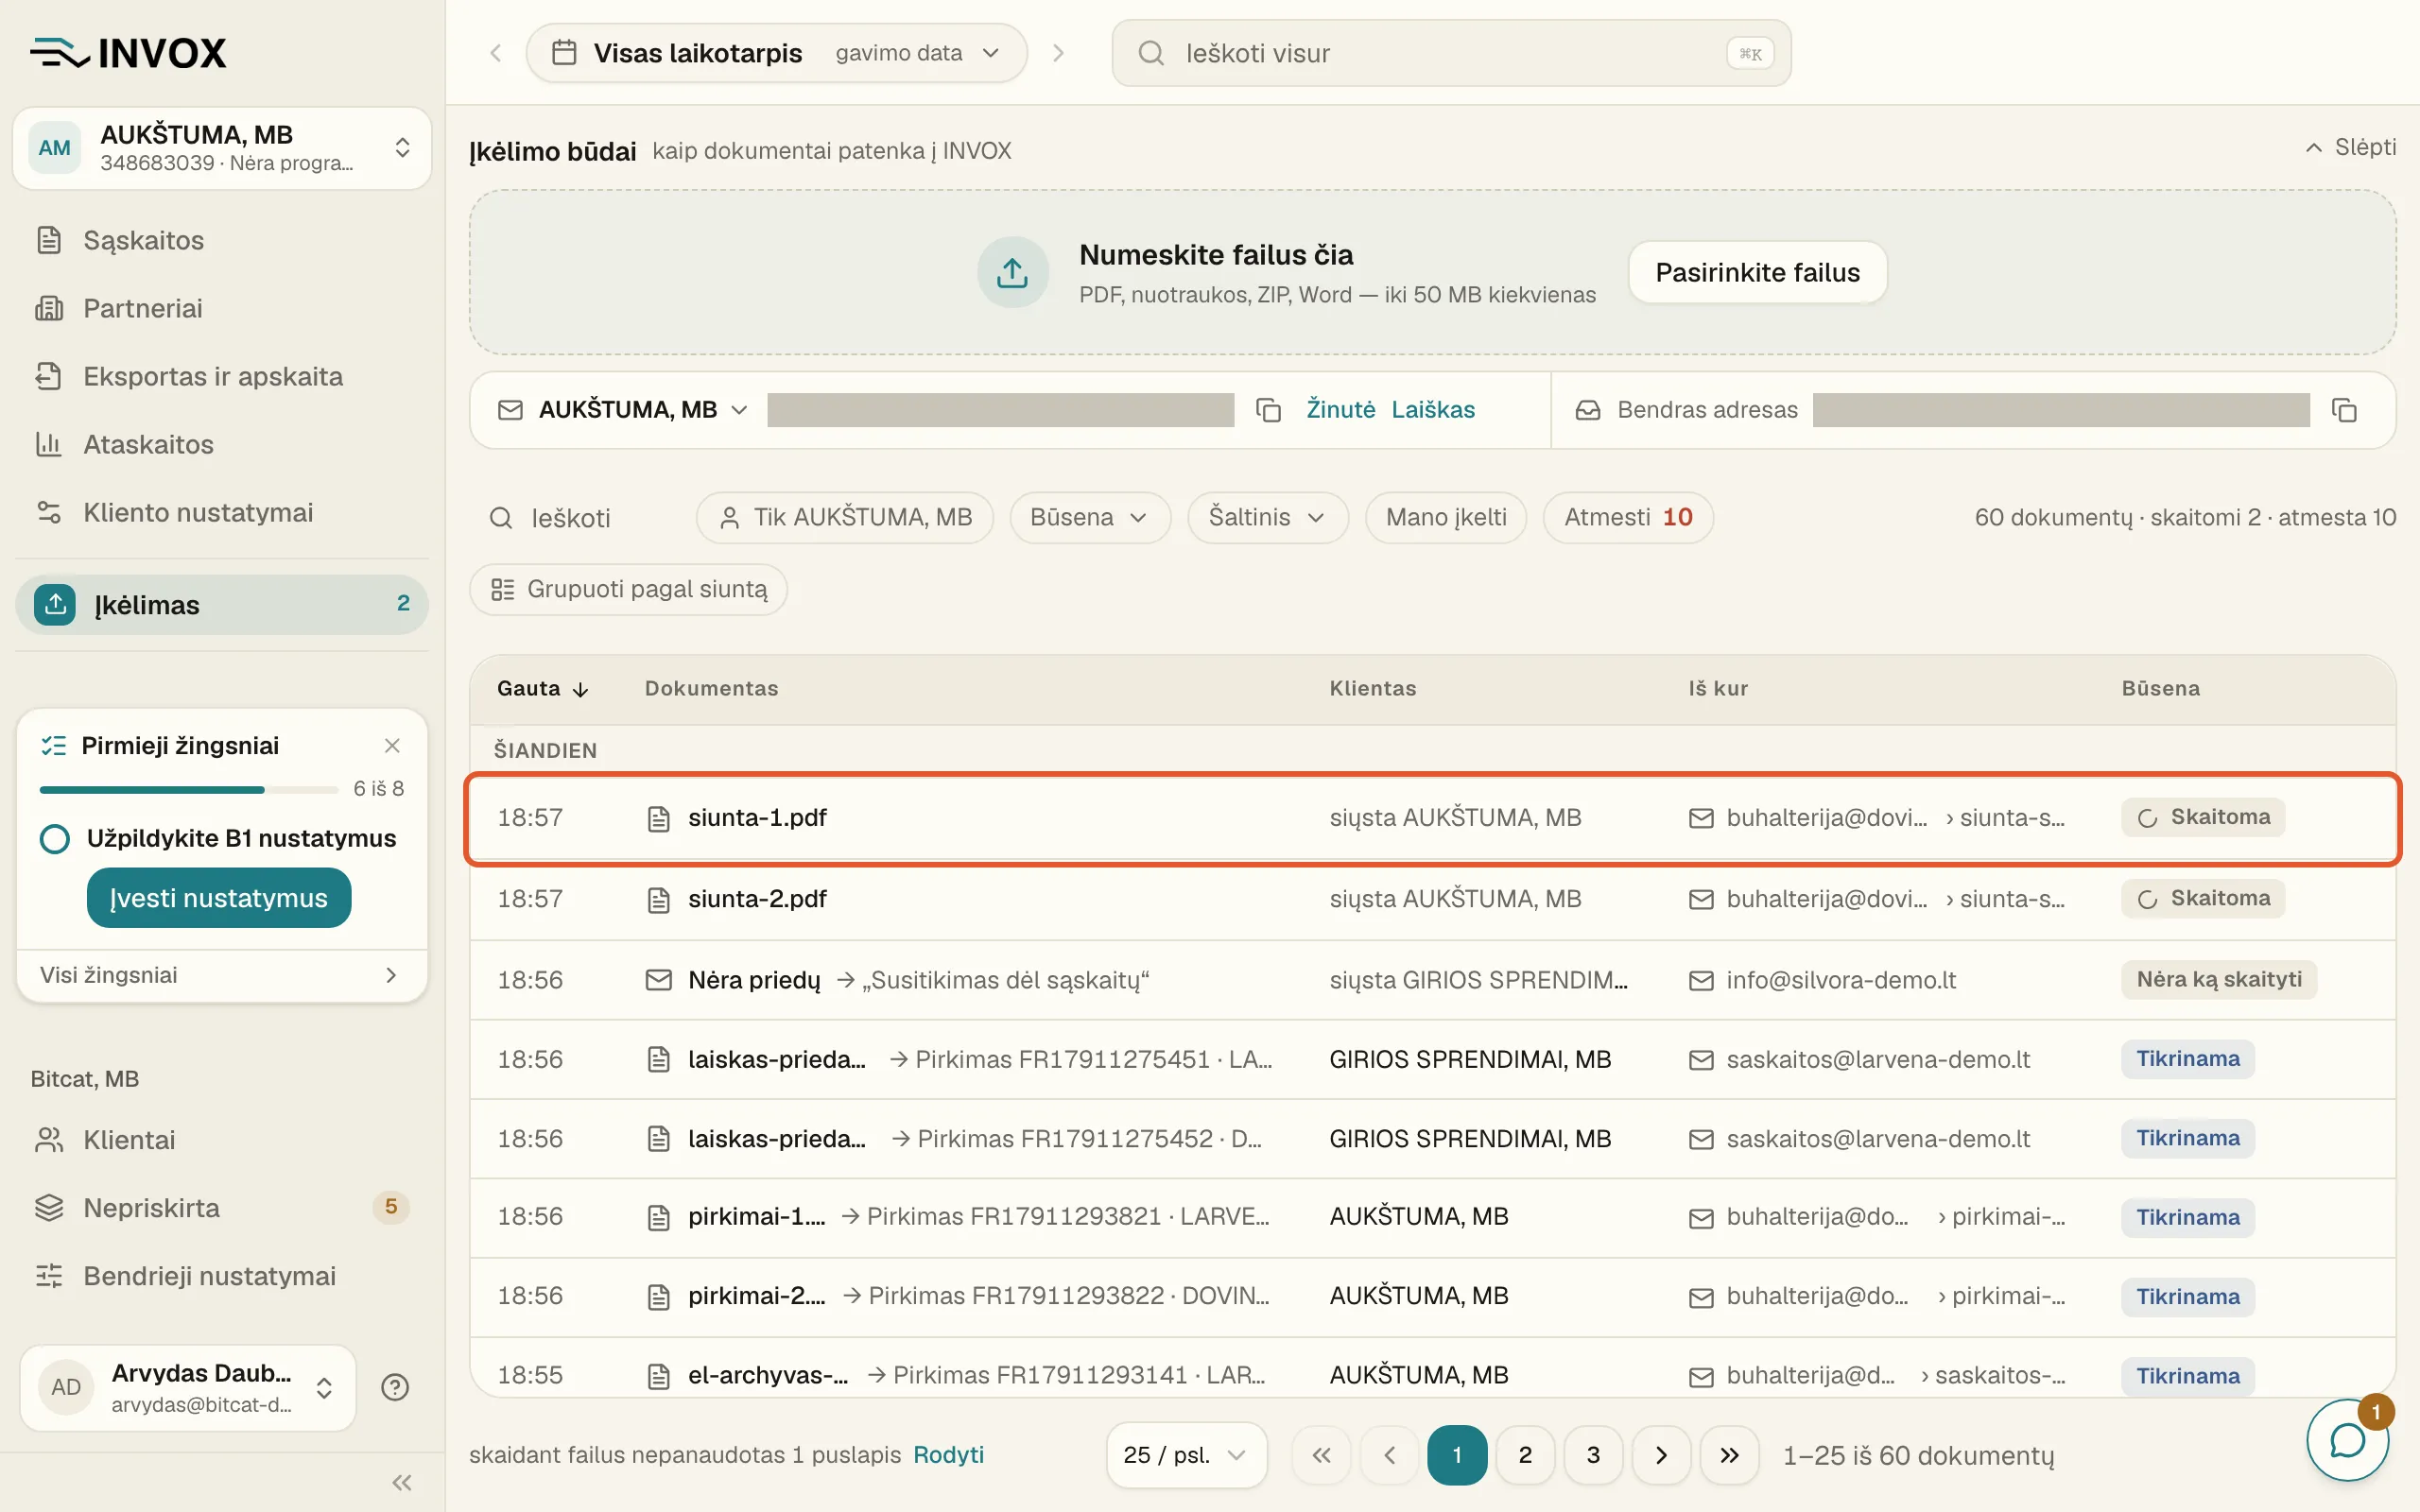2420x1512 pixels.
Task: Click the Rodyti link in footer
Action: click(x=948, y=1455)
